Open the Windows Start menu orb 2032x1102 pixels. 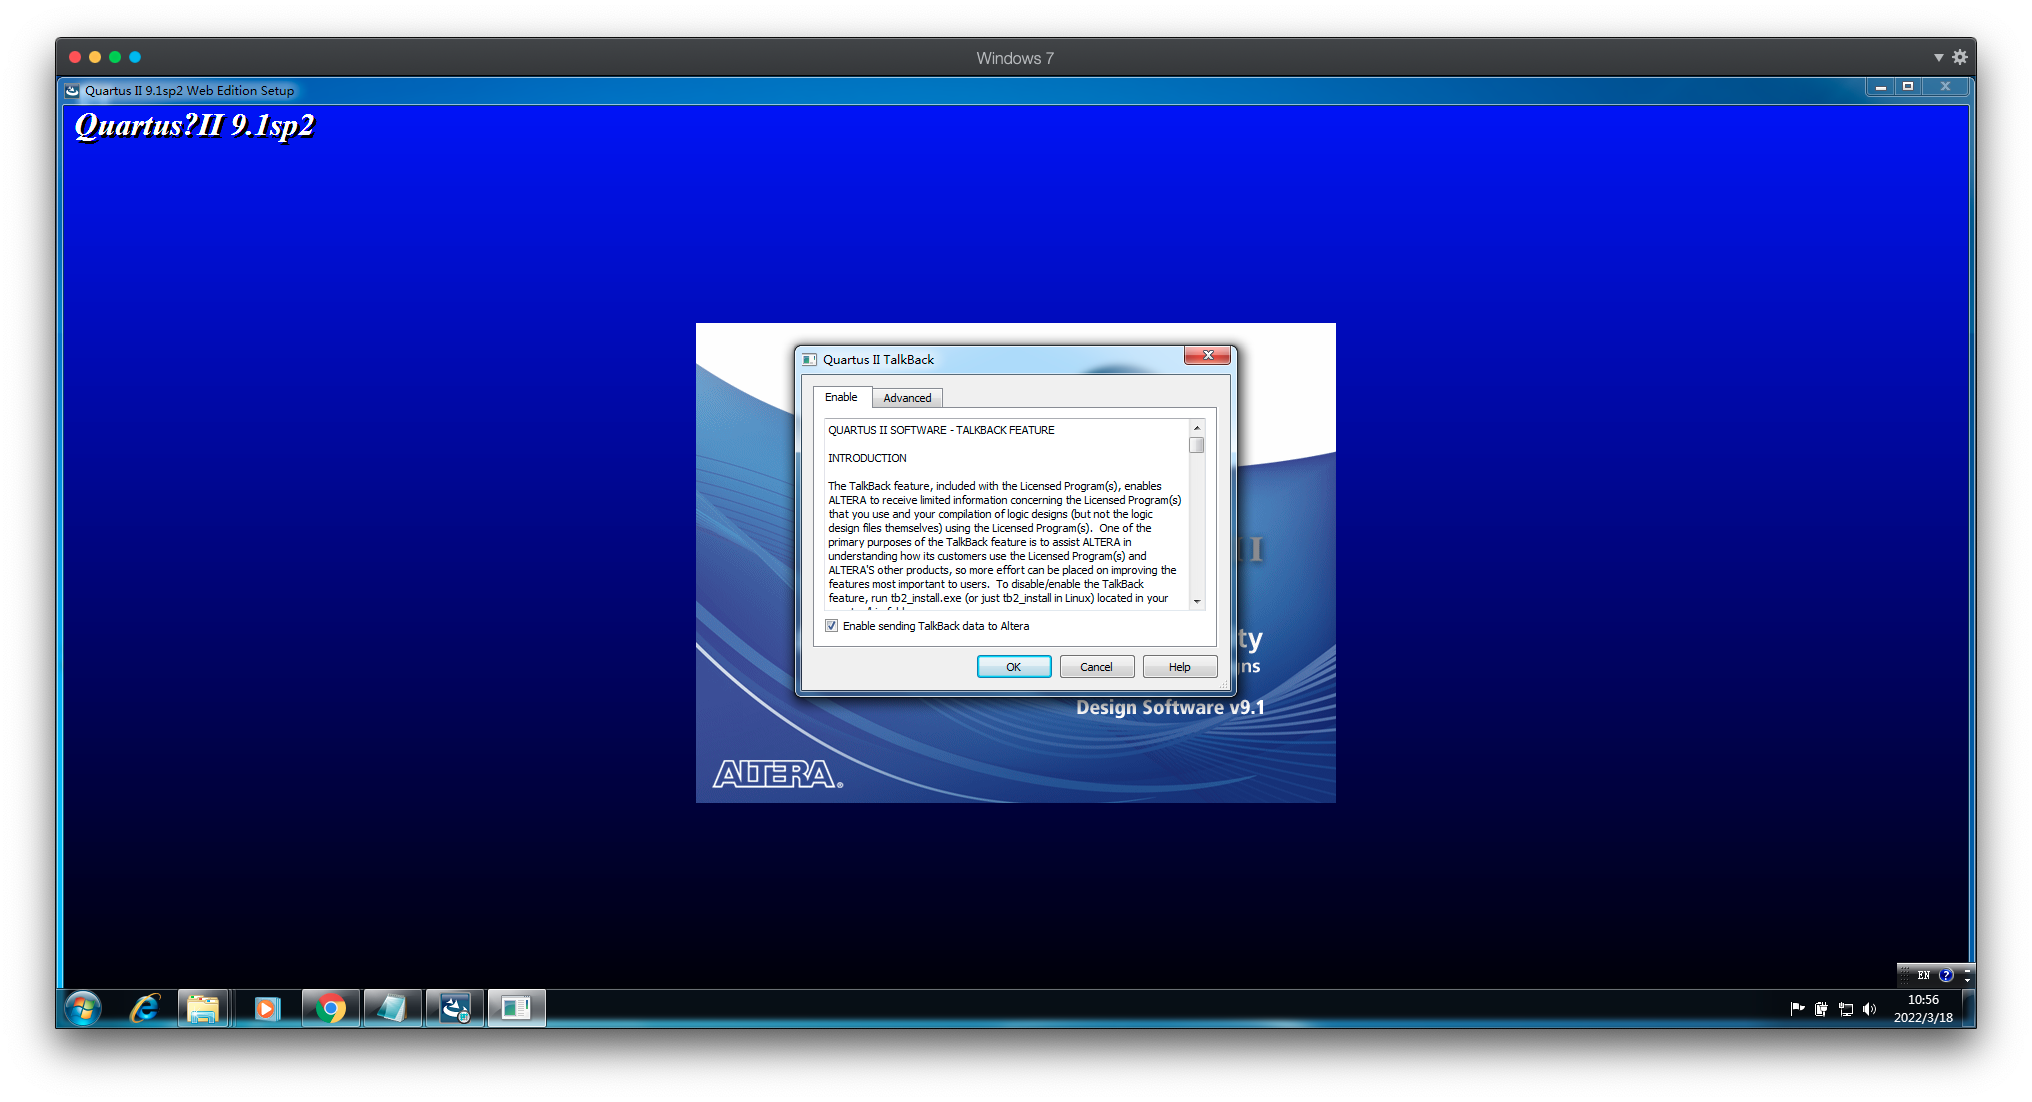click(x=83, y=1008)
